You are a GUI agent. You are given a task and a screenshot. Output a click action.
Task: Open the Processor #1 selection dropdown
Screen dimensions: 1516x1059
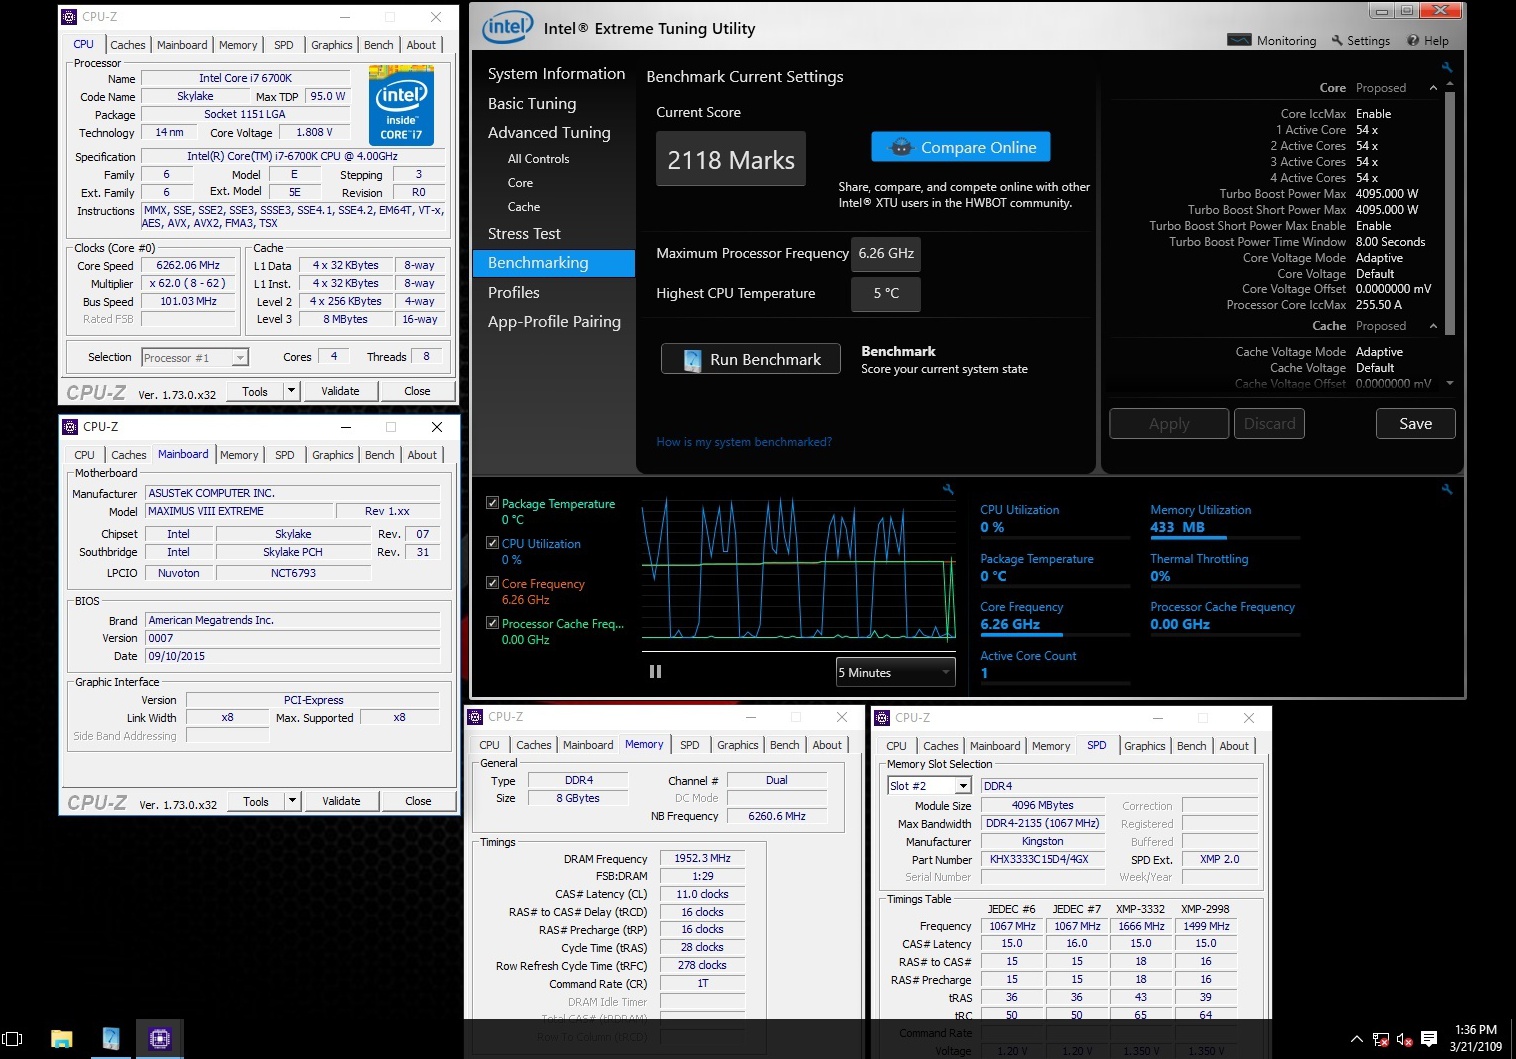[x=195, y=358]
